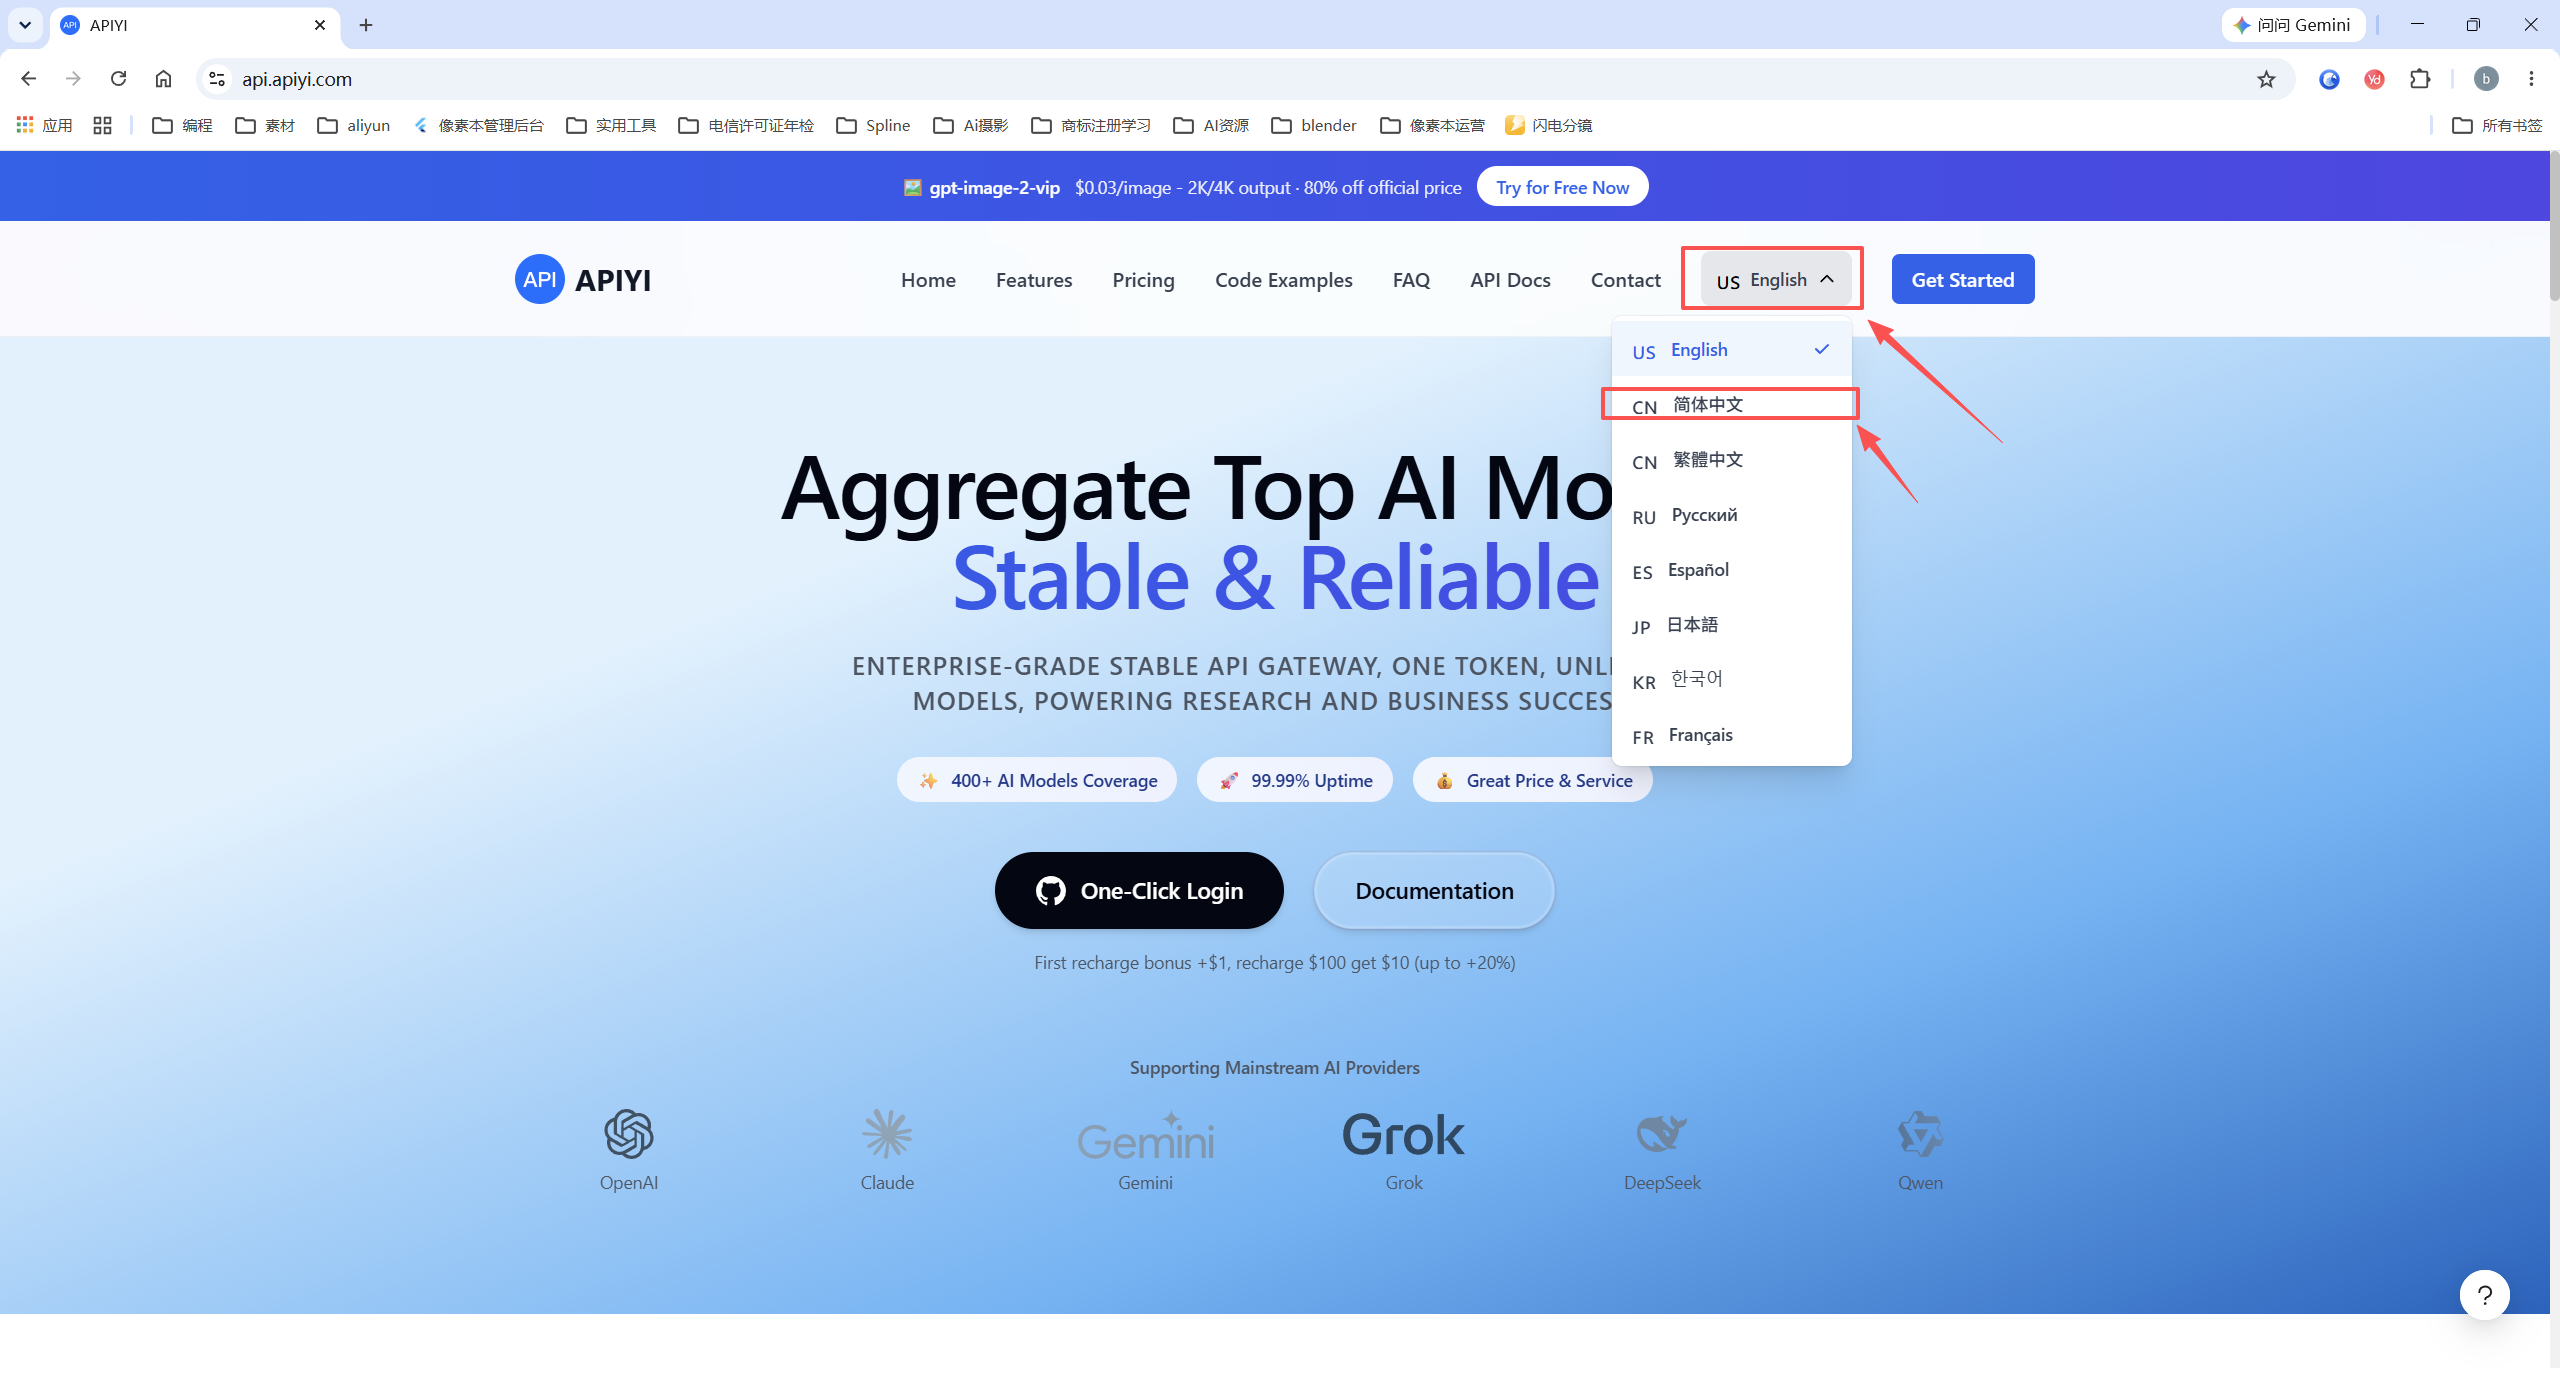This screenshot has height=1380, width=2560.
Task: Open the 编程 bookmark folder
Action: pyautogui.click(x=182, y=125)
